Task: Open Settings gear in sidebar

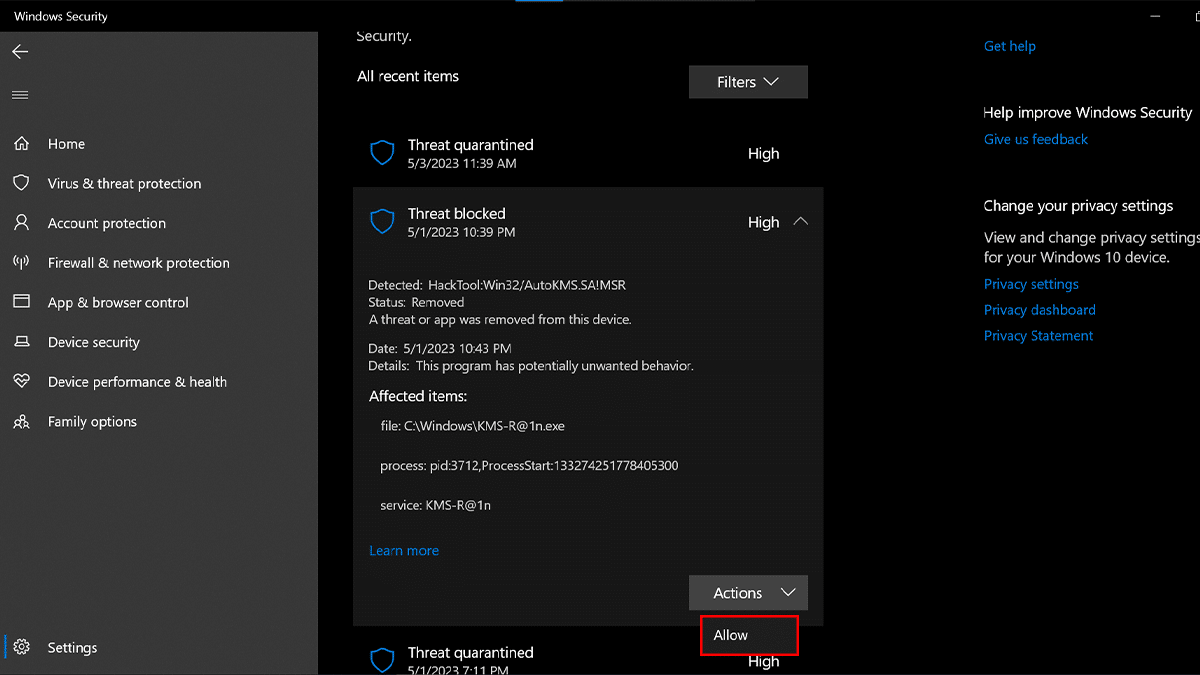Action: click(x=22, y=647)
